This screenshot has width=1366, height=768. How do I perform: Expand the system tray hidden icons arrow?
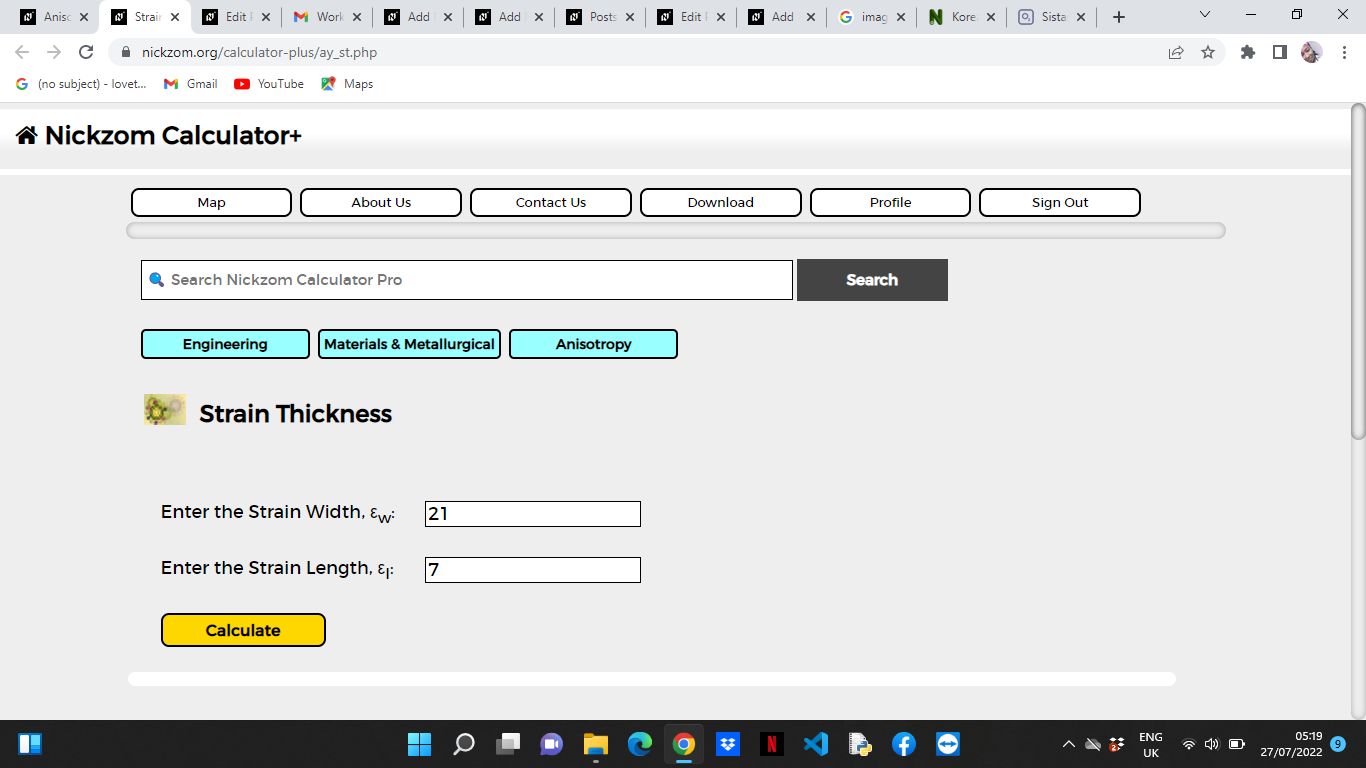(1068, 744)
